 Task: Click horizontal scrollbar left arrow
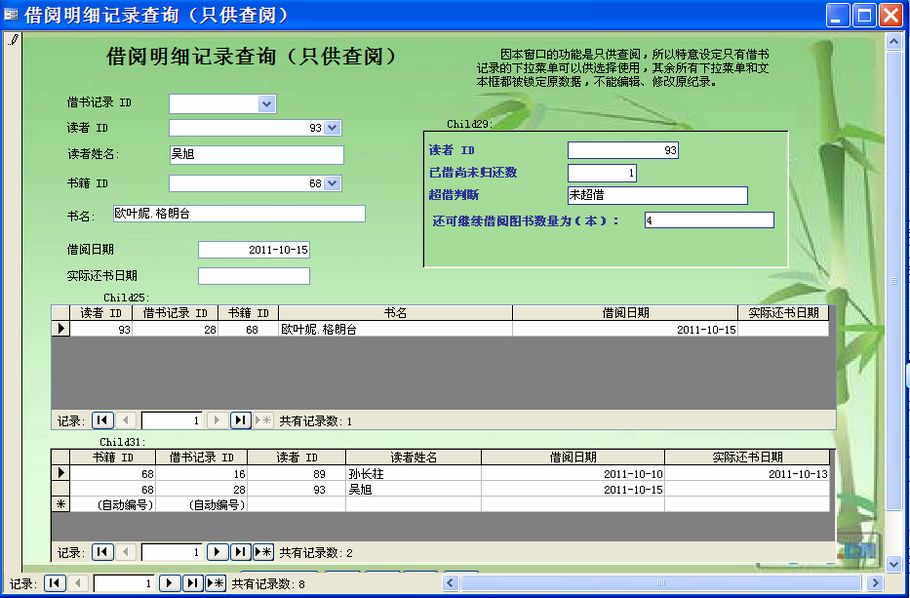451,583
